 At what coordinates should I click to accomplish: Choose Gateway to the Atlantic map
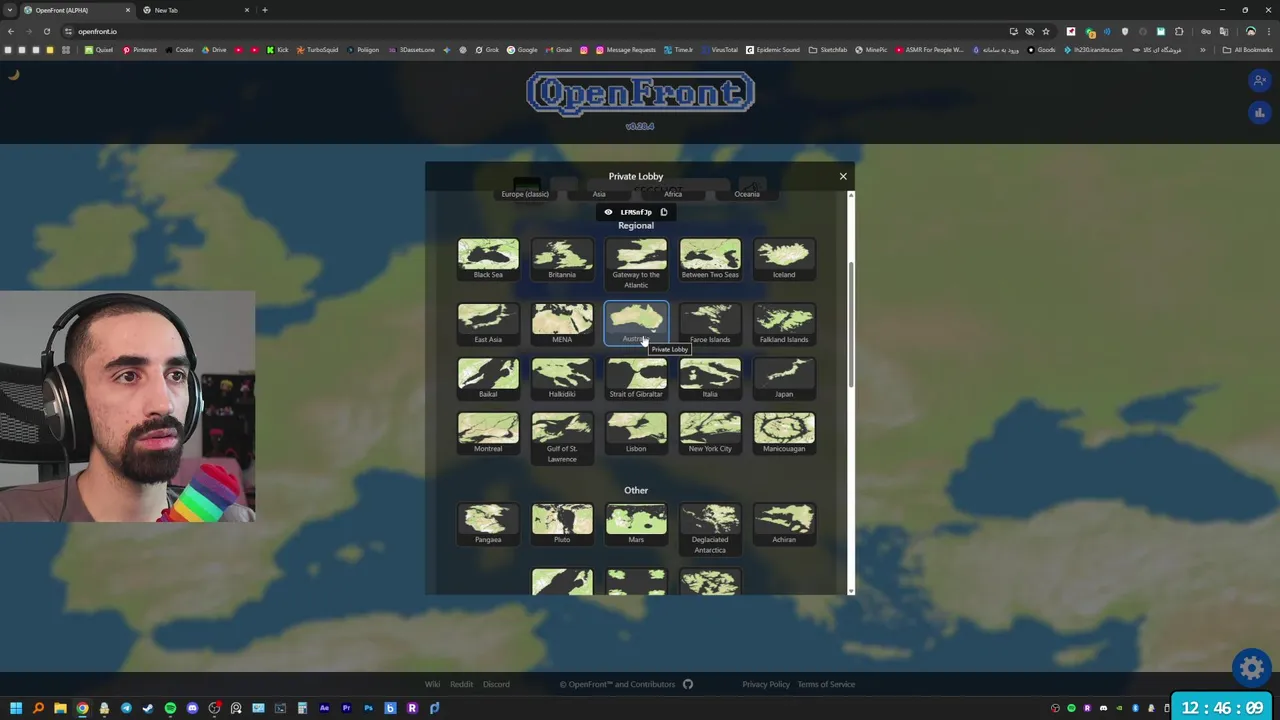636,264
